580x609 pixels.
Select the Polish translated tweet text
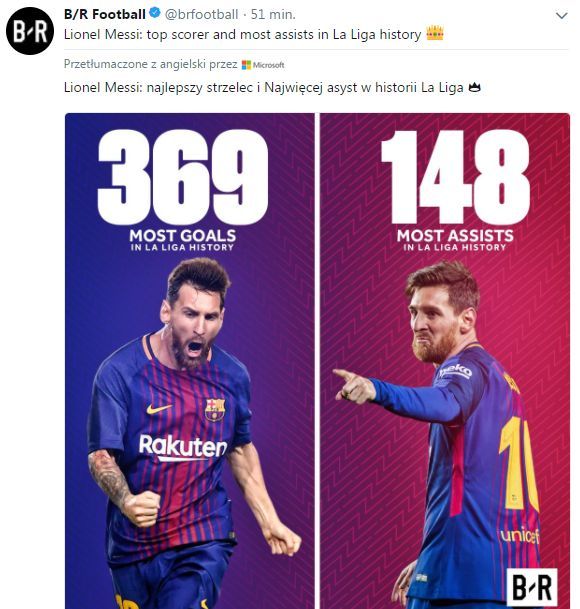pyautogui.click(x=264, y=88)
